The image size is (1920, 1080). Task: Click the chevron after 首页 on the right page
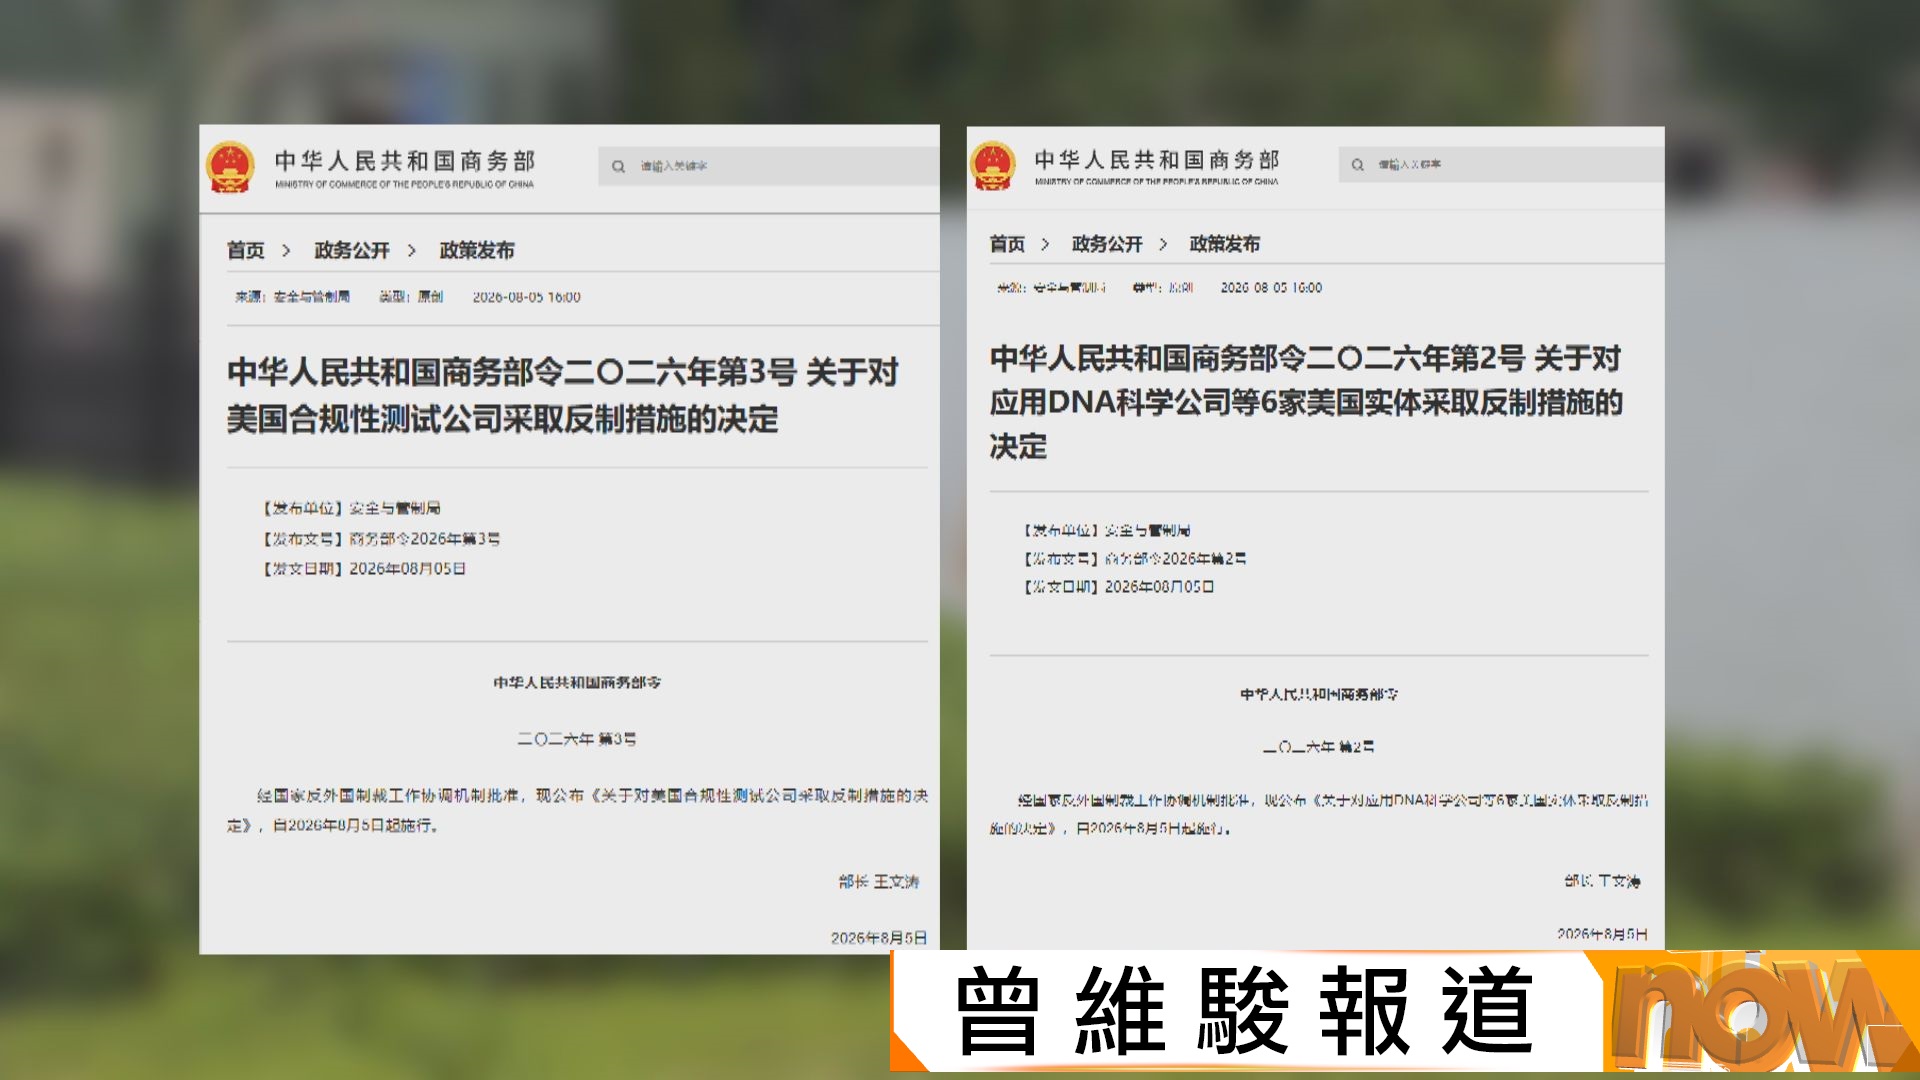pyautogui.click(x=1045, y=244)
